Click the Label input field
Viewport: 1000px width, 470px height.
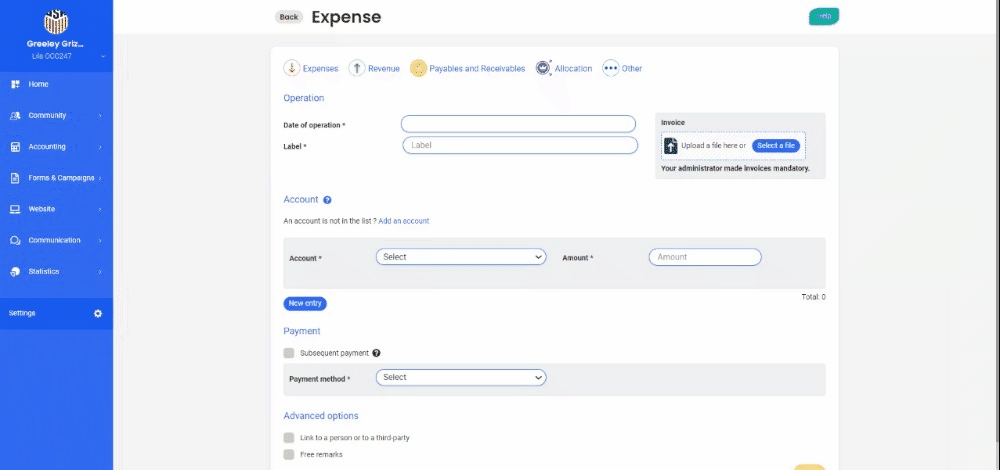click(520, 145)
